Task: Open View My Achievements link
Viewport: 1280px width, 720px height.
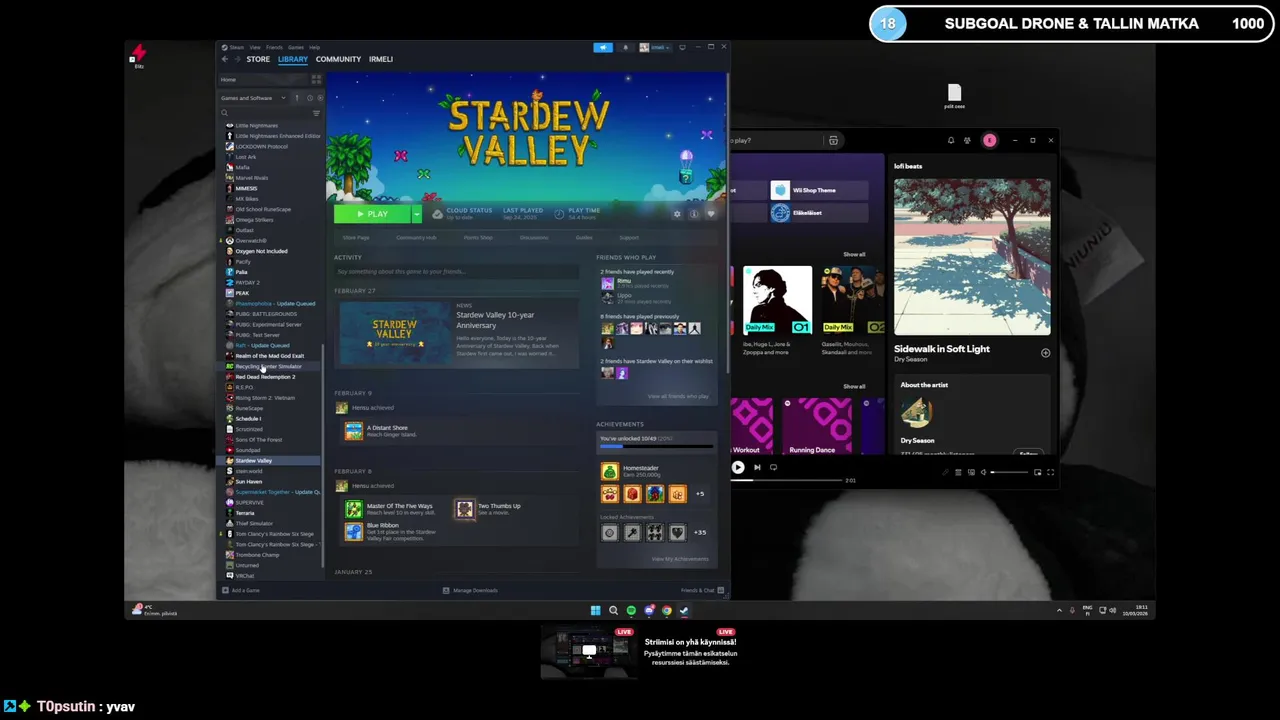Action: pos(680,559)
